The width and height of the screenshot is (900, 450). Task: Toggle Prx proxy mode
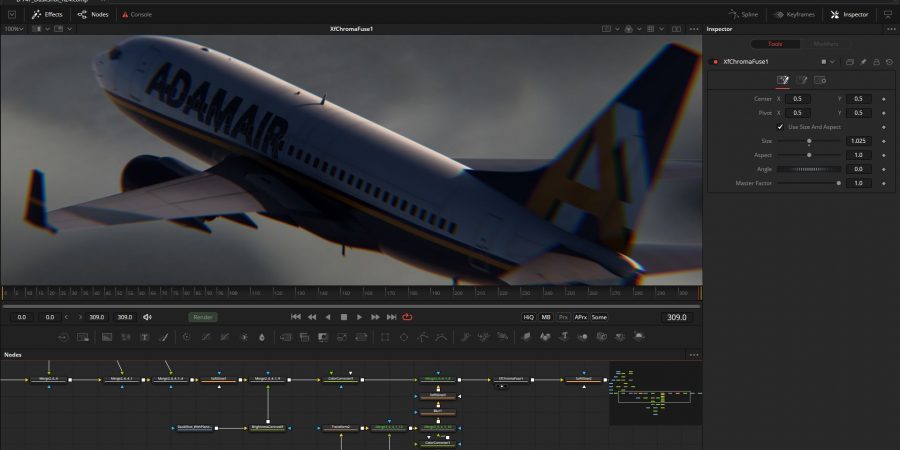point(564,317)
